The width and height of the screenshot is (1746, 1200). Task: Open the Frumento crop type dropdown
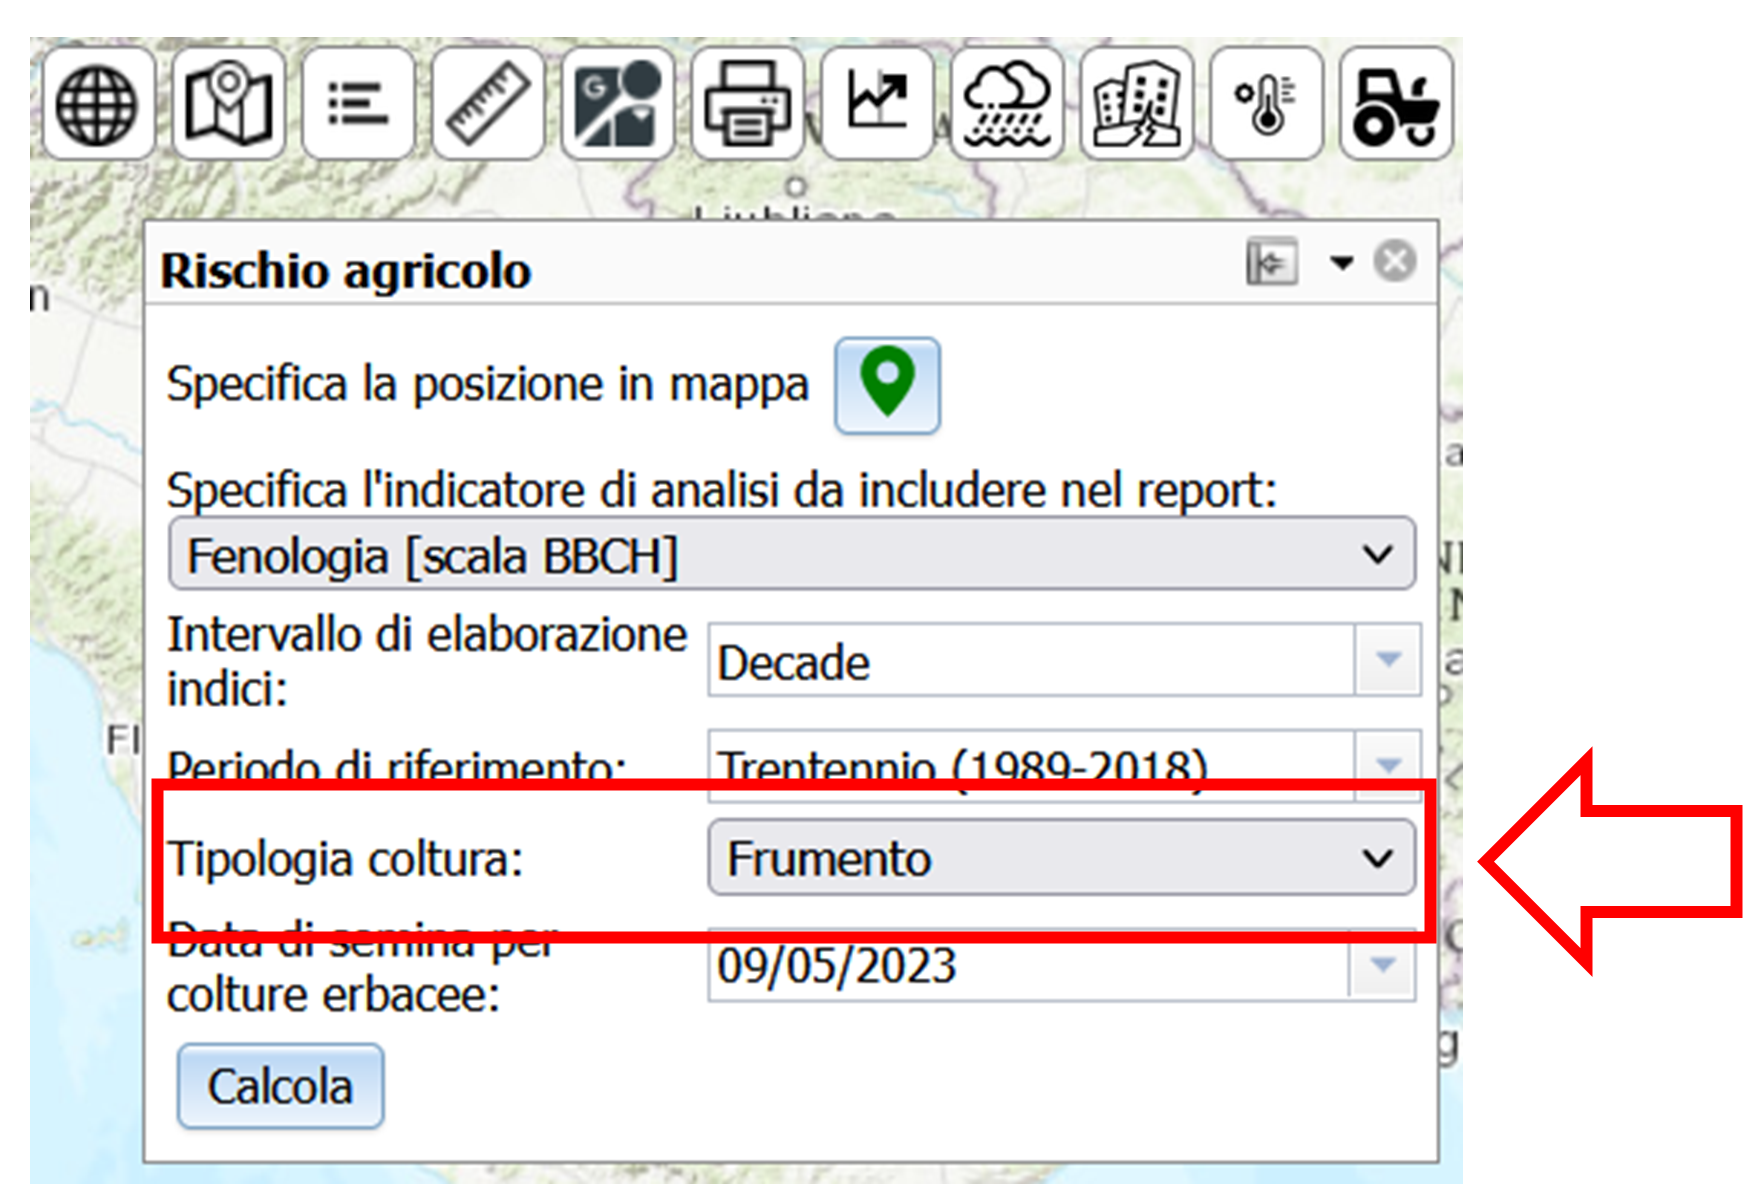click(1062, 858)
